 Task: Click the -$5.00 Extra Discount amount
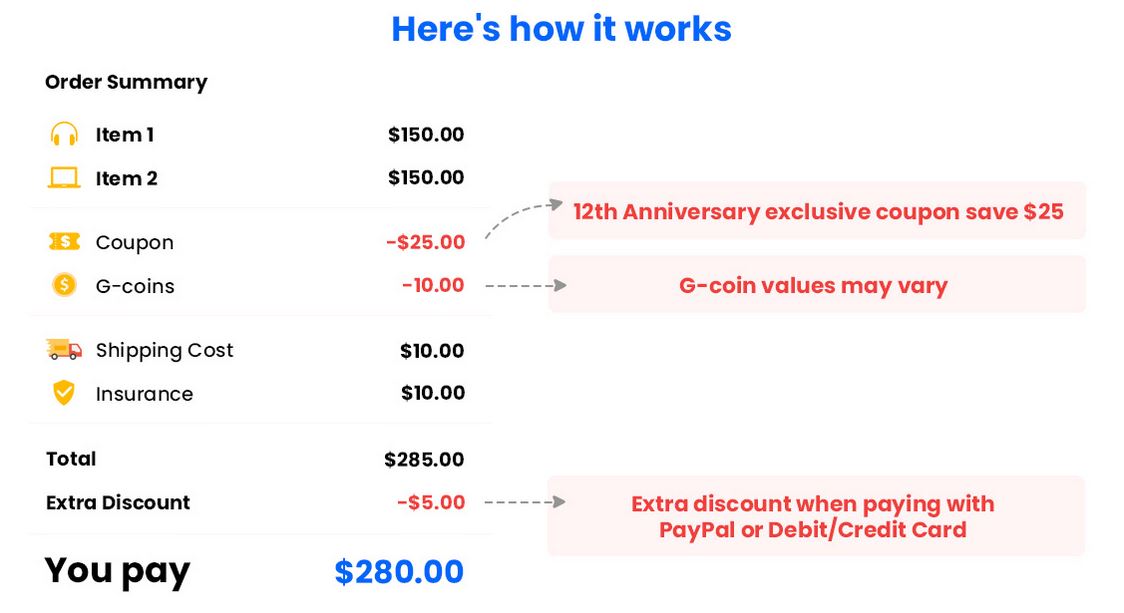pos(432,503)
